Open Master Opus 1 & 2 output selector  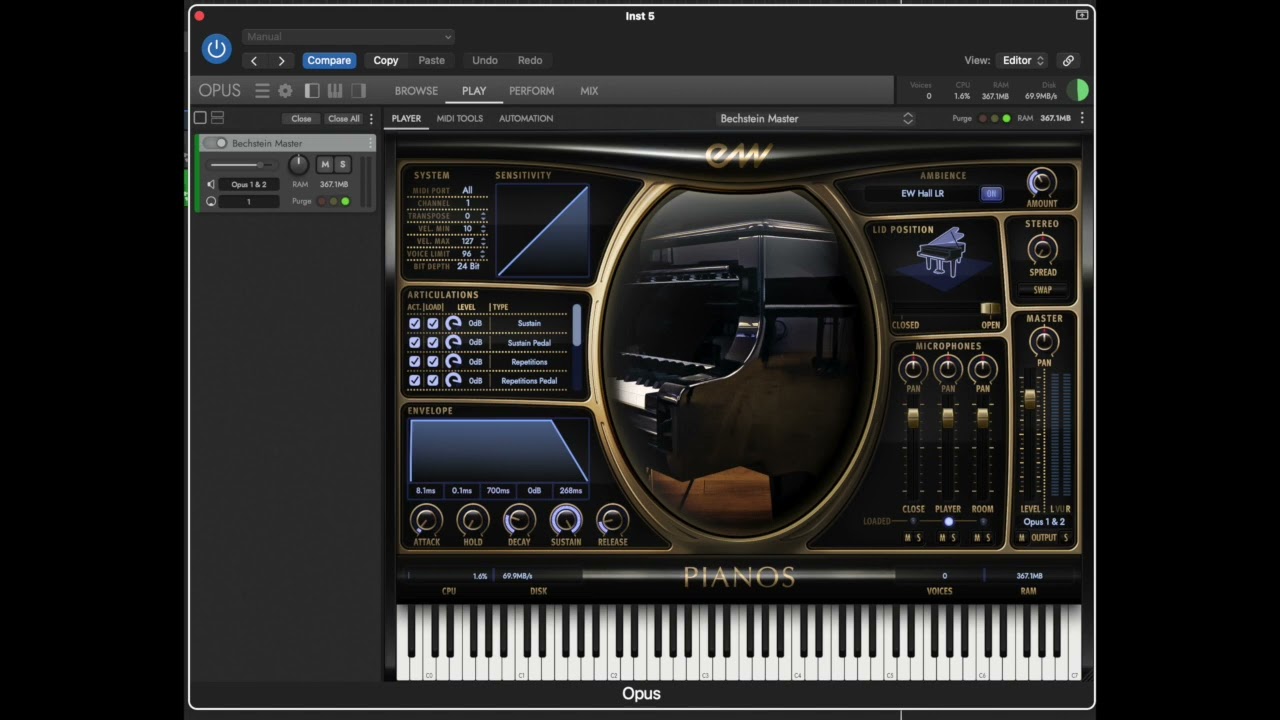coord(1043,522)
